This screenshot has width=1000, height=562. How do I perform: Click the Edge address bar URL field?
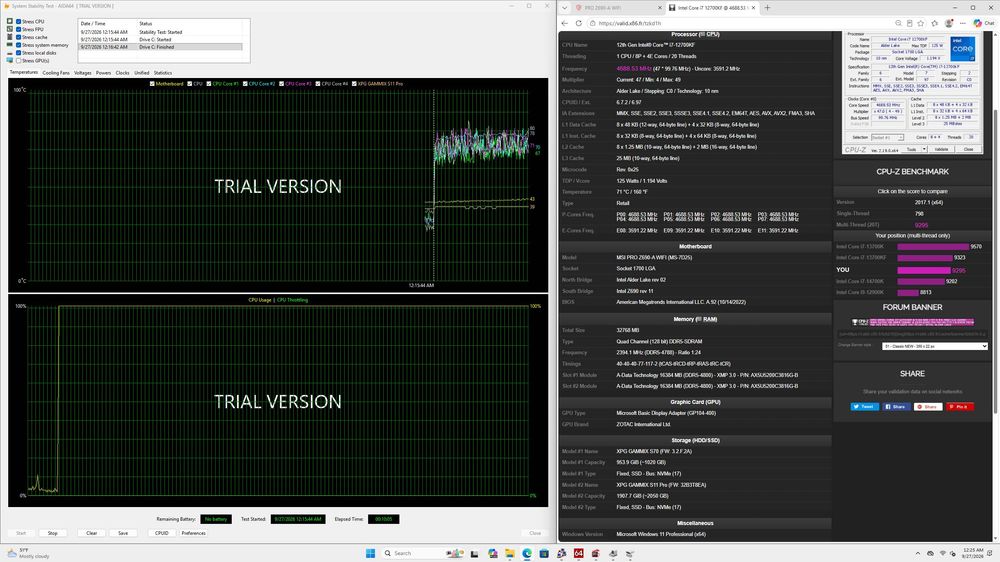point(740,23)
